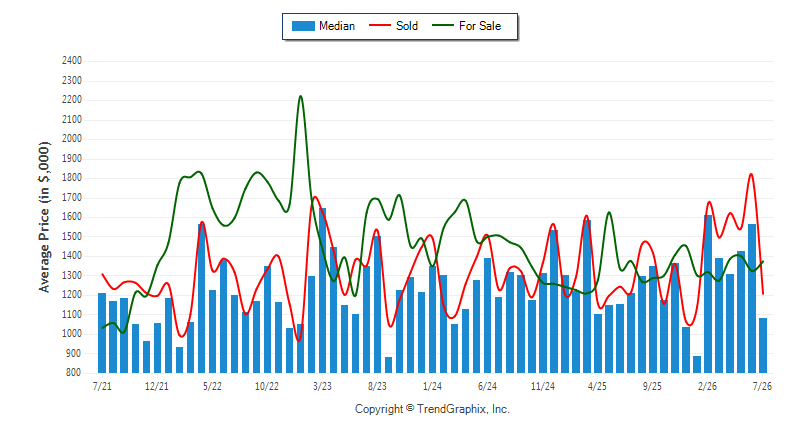Toggle the Median series legend label
Image resolution: width=800 pixels, height=434 pixels.
337,26
